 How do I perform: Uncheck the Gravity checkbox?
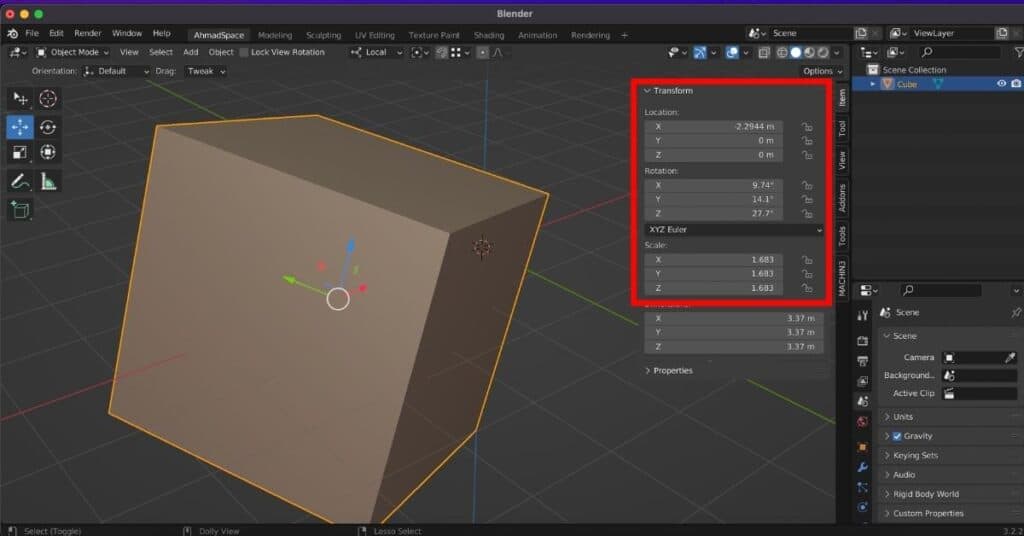896,436
